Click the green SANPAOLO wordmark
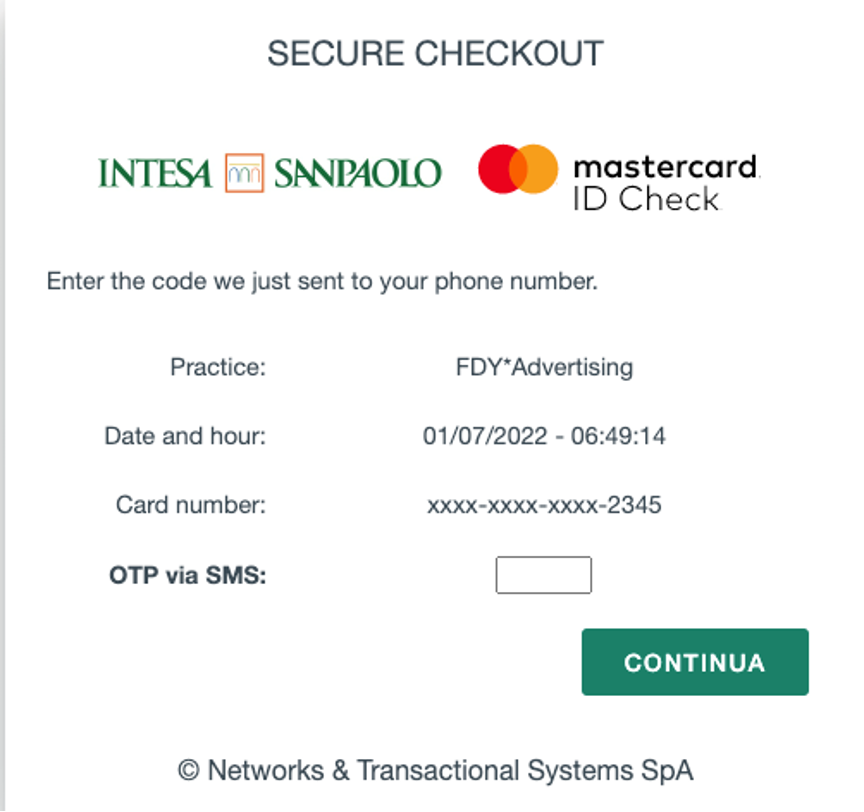 point(357,173)
